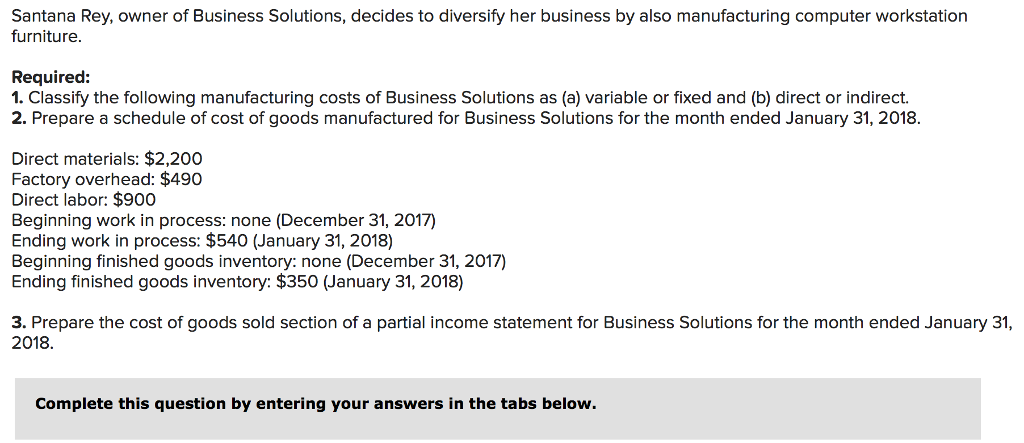1024x443 pixels.
Task: Click the "Ending finished goods inventory: $350" line
Action: coord(238,282)
